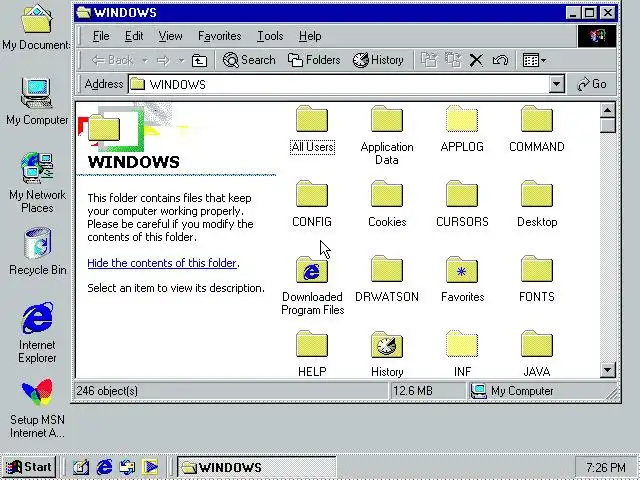The height and width of the screenshot is (480, 640).
Task: Select the Application Data folder
Action: 387,135
